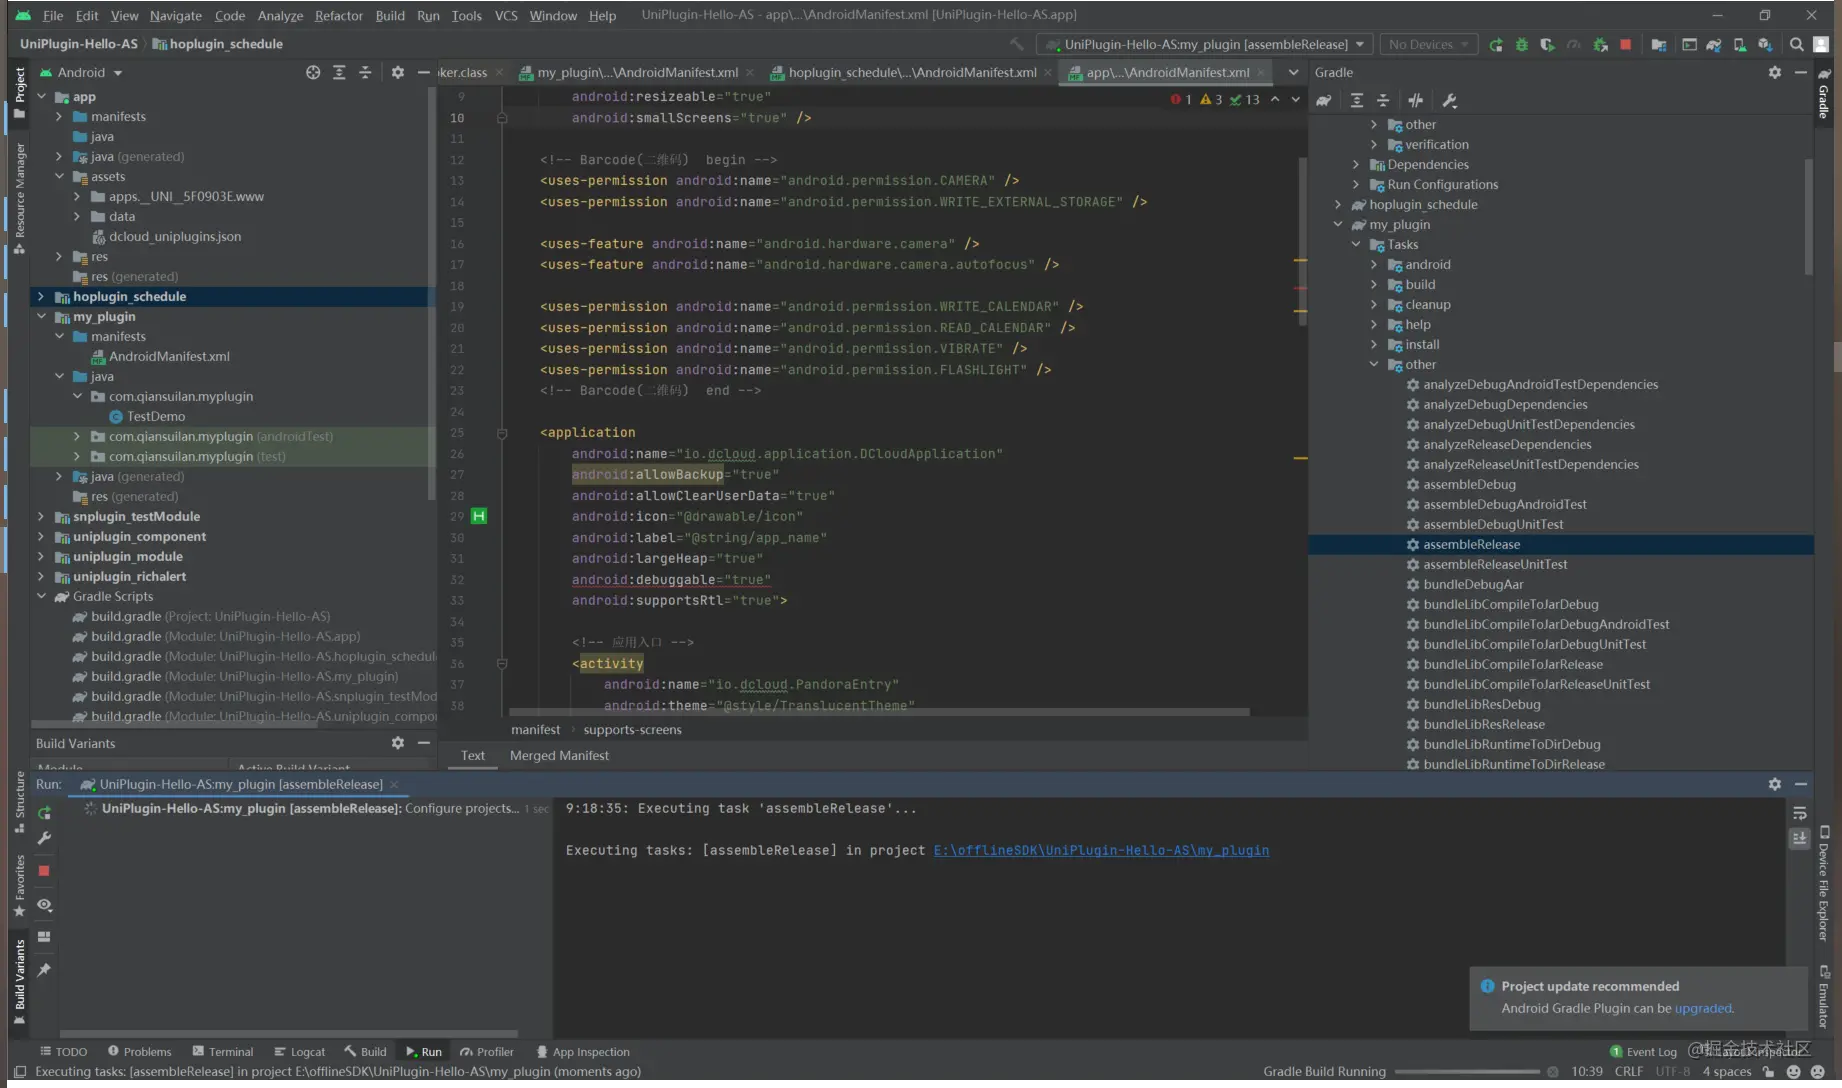Open the run configuration dropdown
The image size is (1842, 1088).
1207,45
